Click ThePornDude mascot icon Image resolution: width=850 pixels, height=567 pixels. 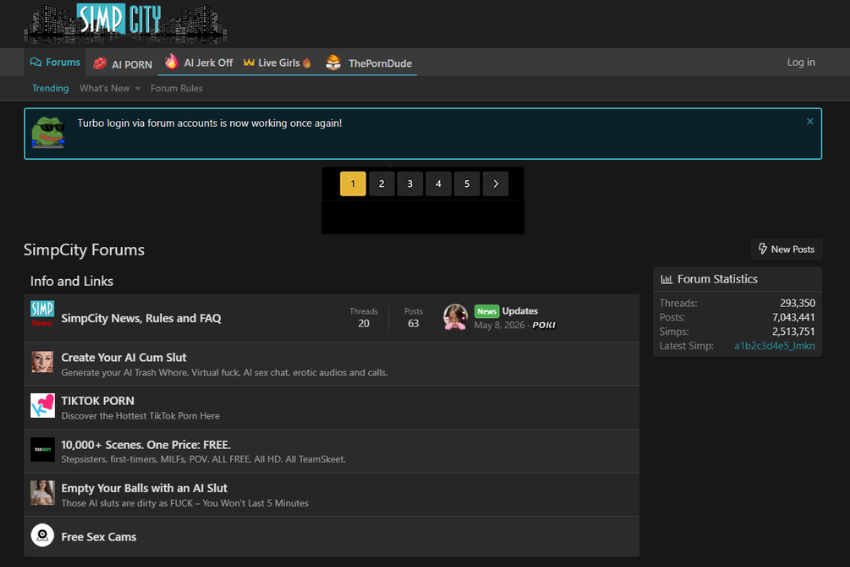(x=333, y=62)
